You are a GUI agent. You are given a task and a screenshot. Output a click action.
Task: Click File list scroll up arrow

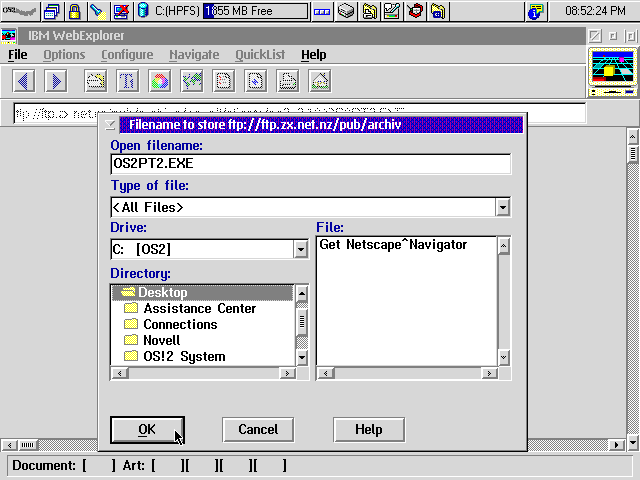[504, 246]
